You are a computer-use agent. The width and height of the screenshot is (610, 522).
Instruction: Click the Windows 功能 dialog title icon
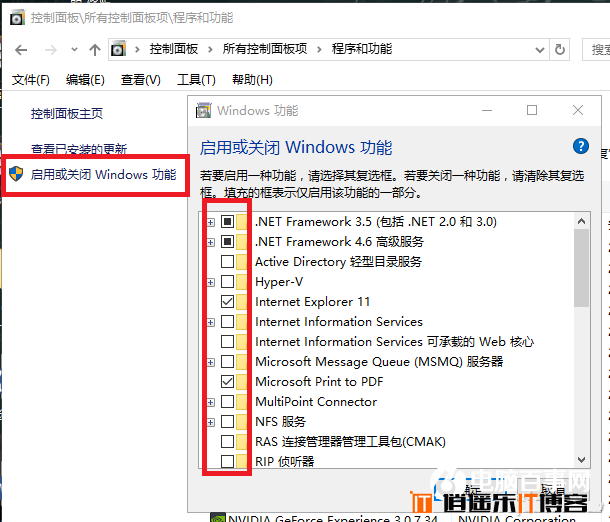click(203, 111)
